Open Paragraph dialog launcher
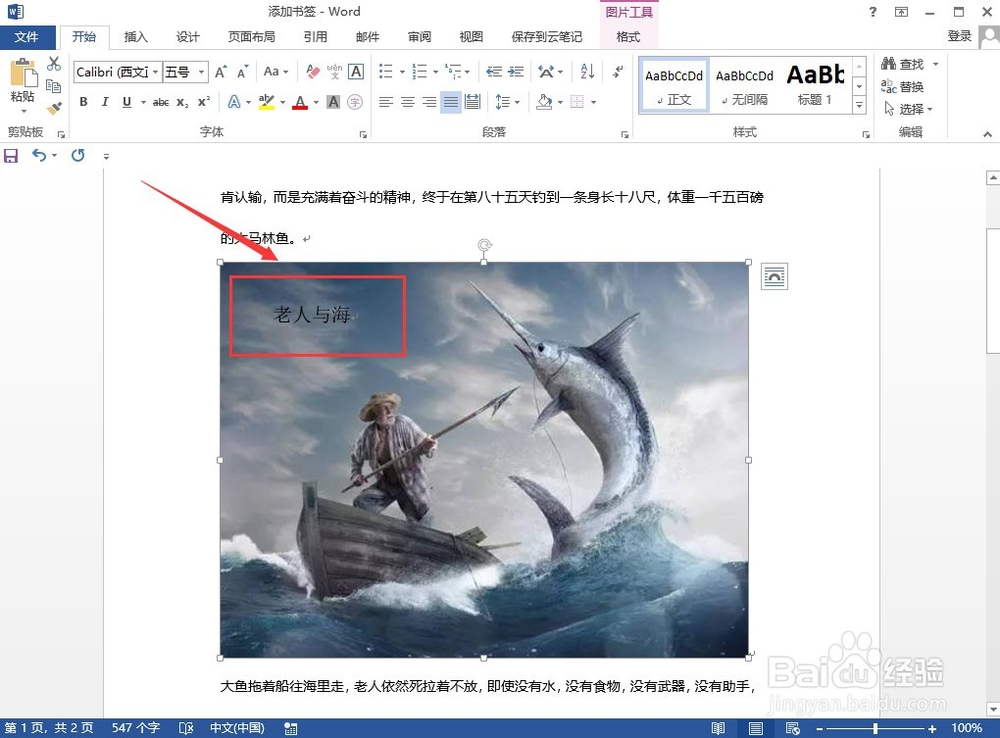 pyautogui.click(x=624, y=134)
